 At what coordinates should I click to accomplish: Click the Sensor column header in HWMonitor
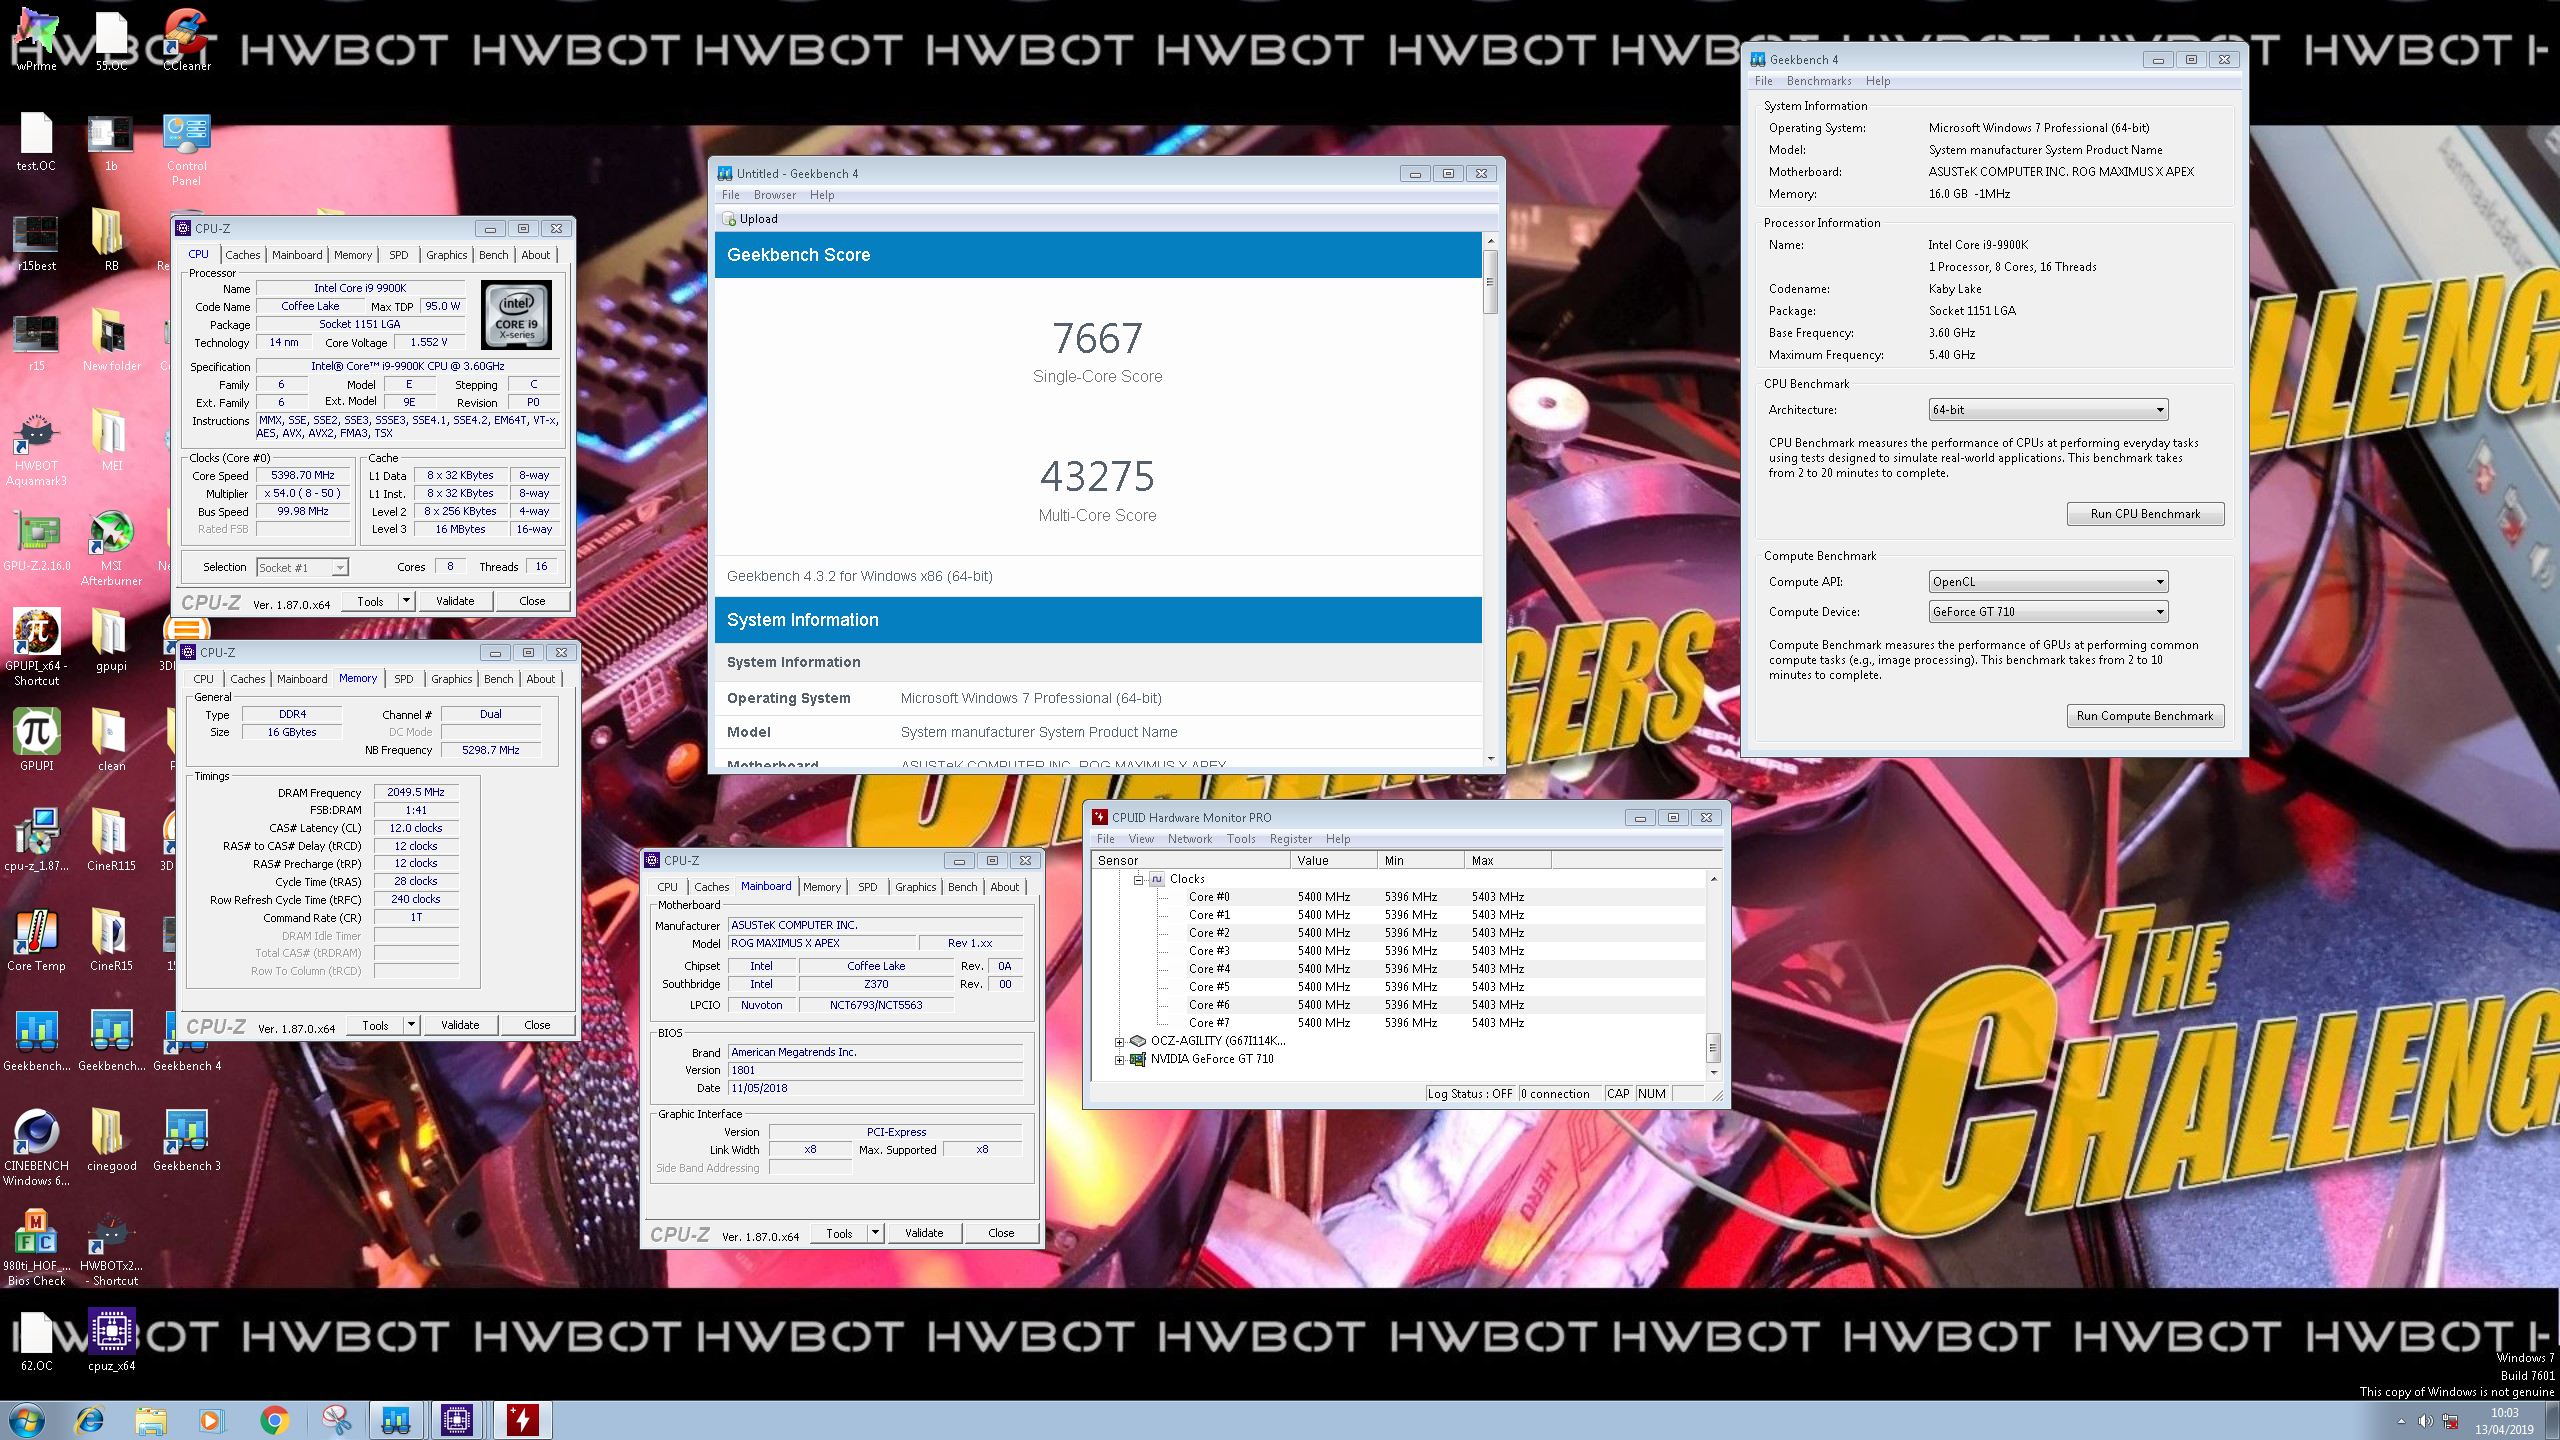[x=1189, y=861]
